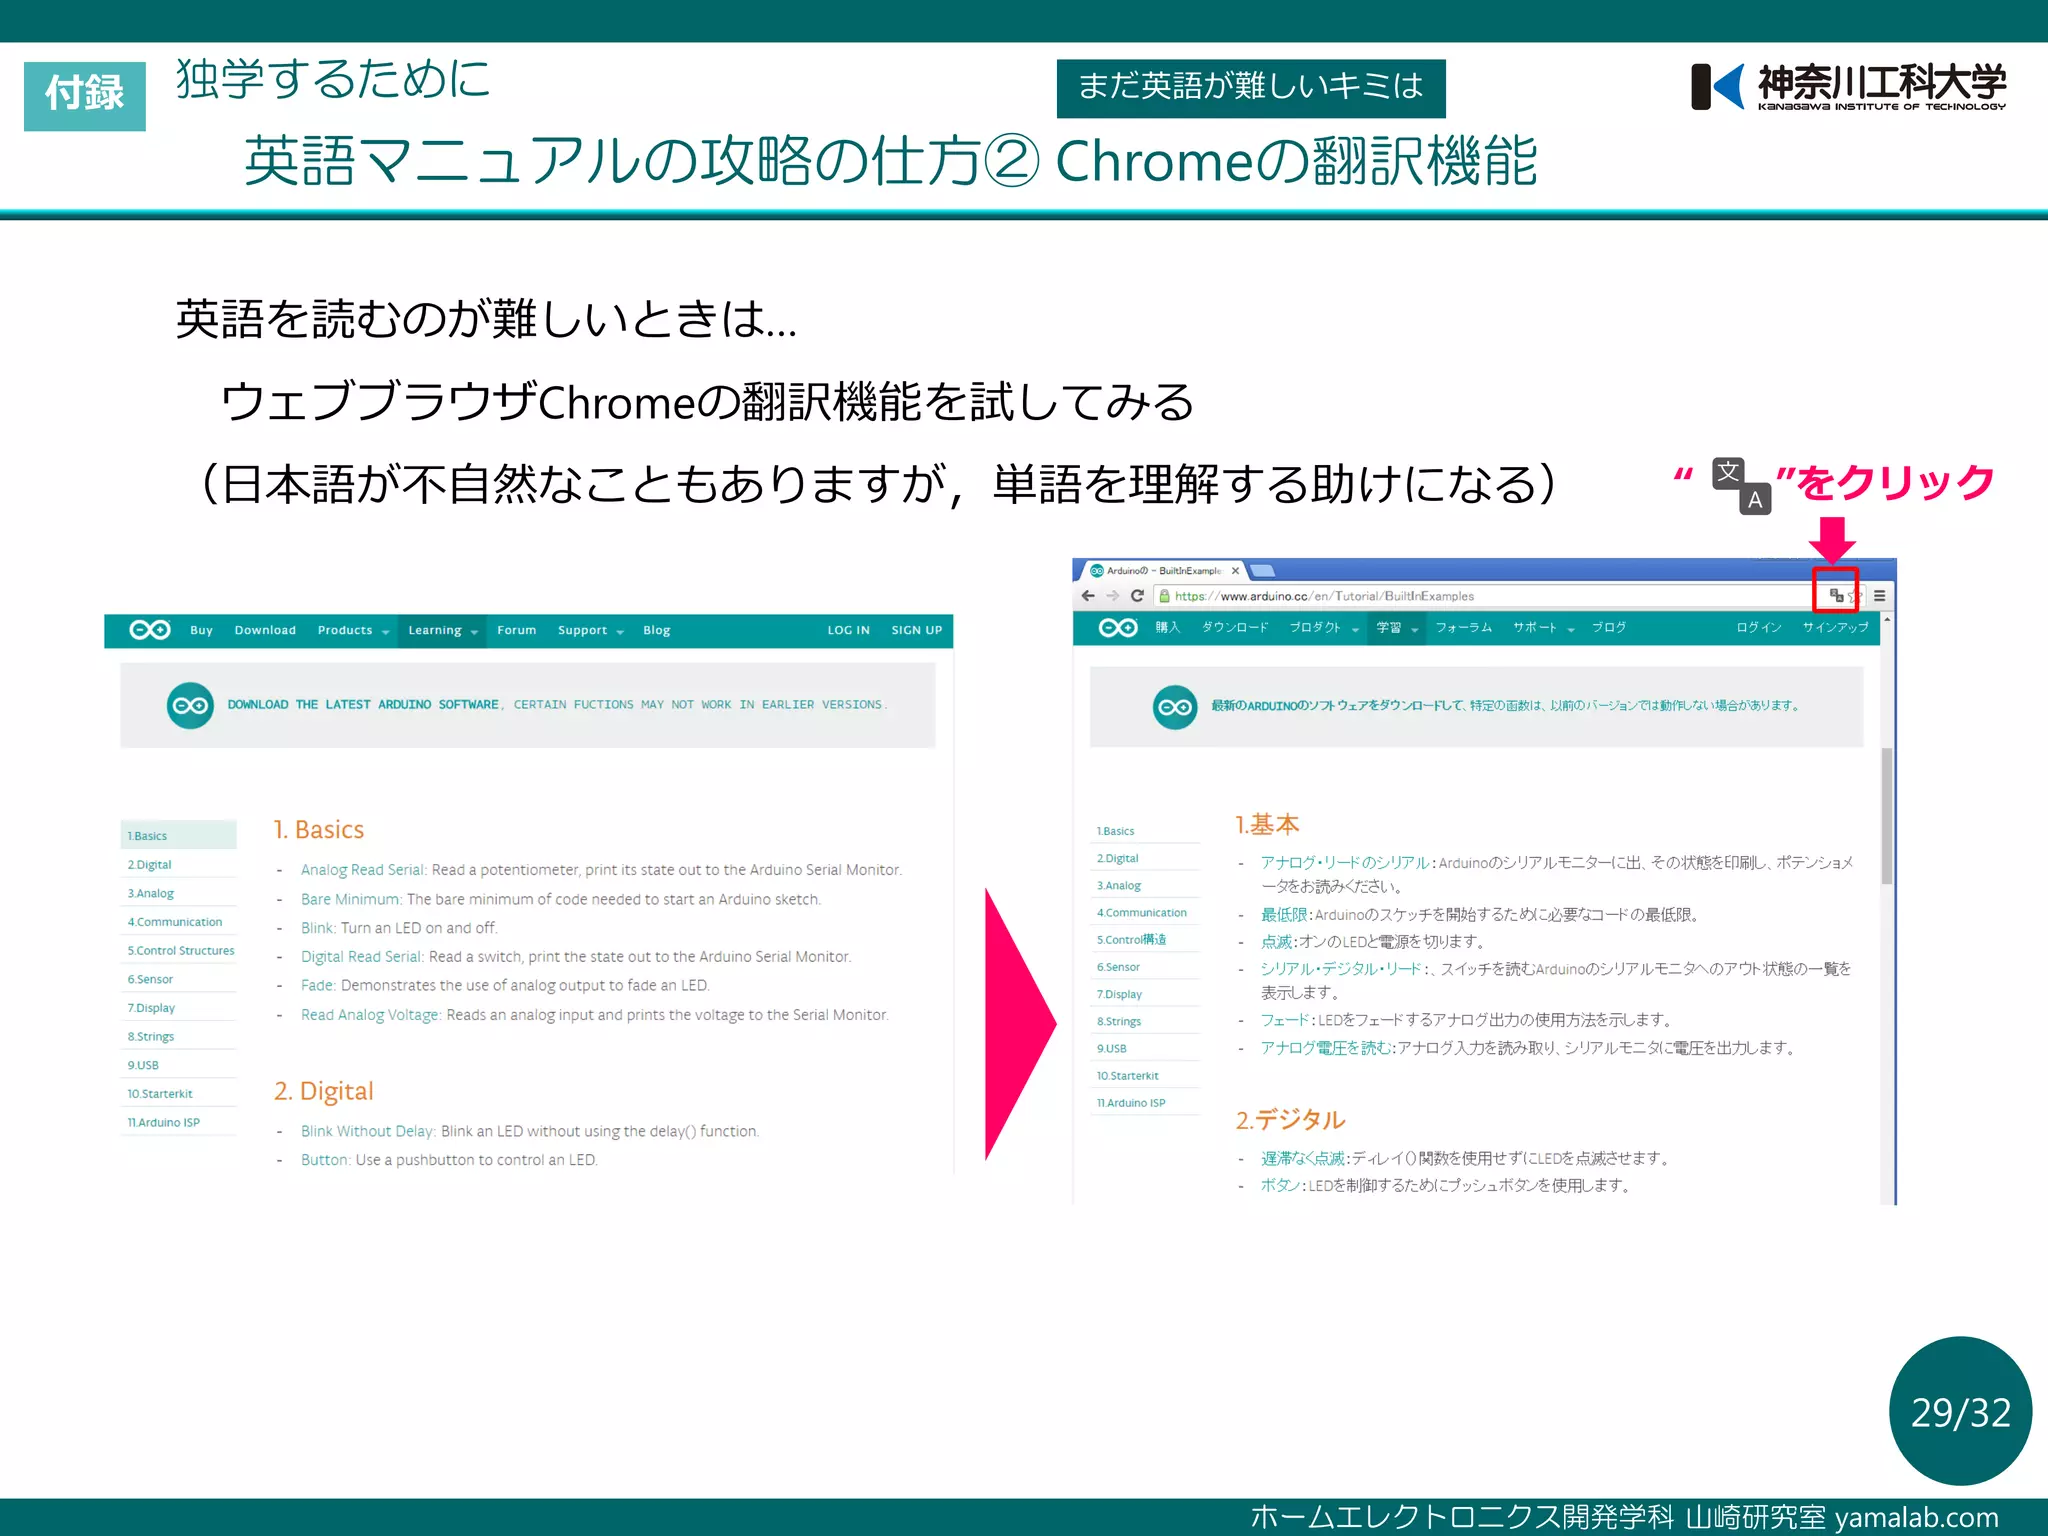Open Forum in English nav bar
This screenshot has width=2048, height=1536.
(x=516, y=630)
